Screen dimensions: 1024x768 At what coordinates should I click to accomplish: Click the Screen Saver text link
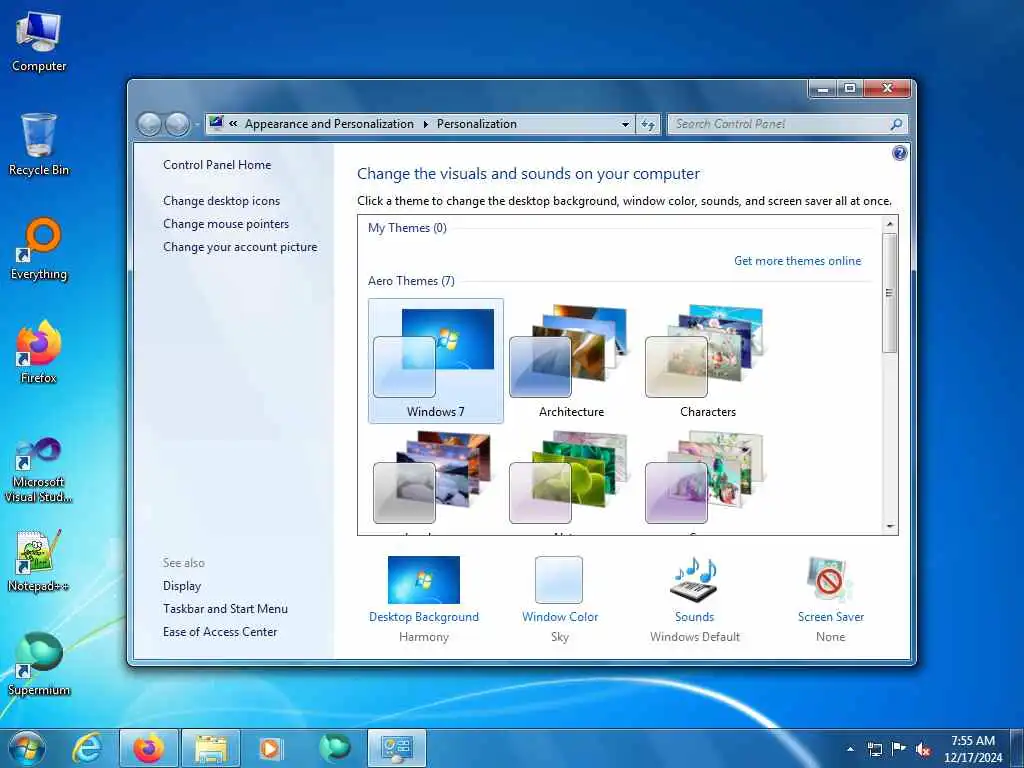coord(831,616)
